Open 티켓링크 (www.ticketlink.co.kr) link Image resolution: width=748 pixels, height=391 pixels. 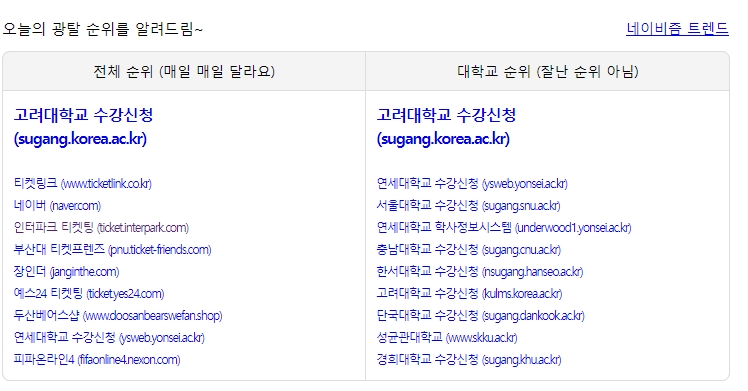[83, 183]
